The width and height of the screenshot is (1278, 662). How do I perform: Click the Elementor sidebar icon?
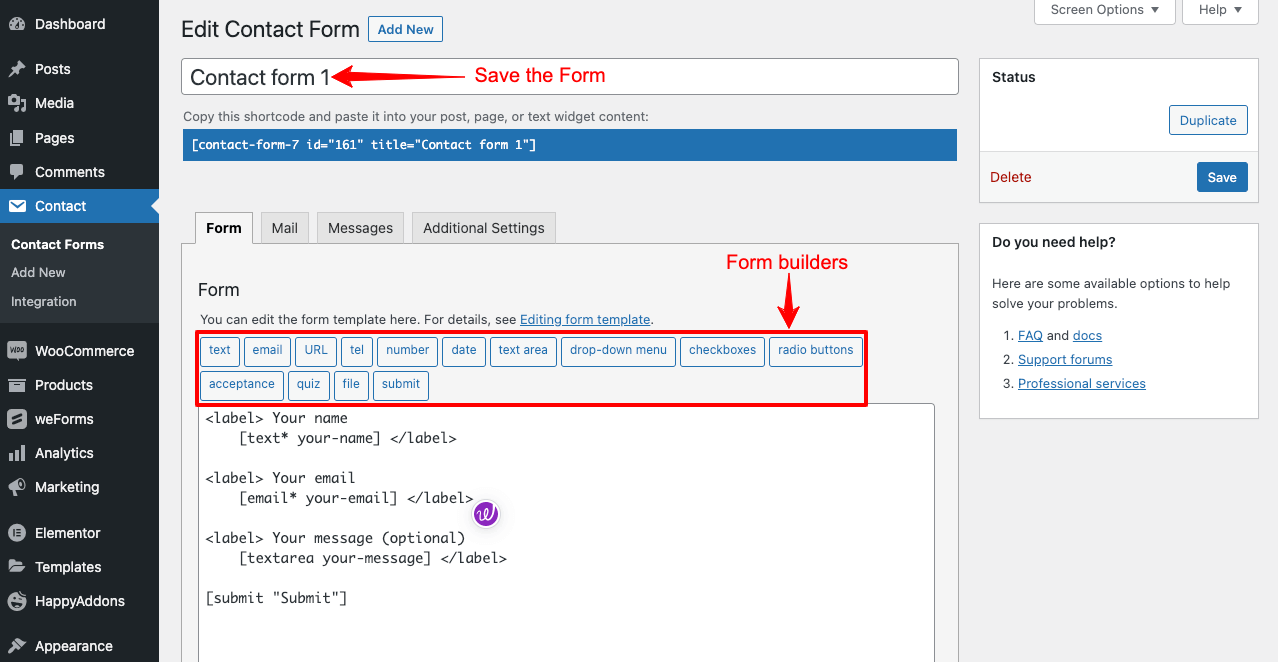pyautogui.click(x=17, y=533)
